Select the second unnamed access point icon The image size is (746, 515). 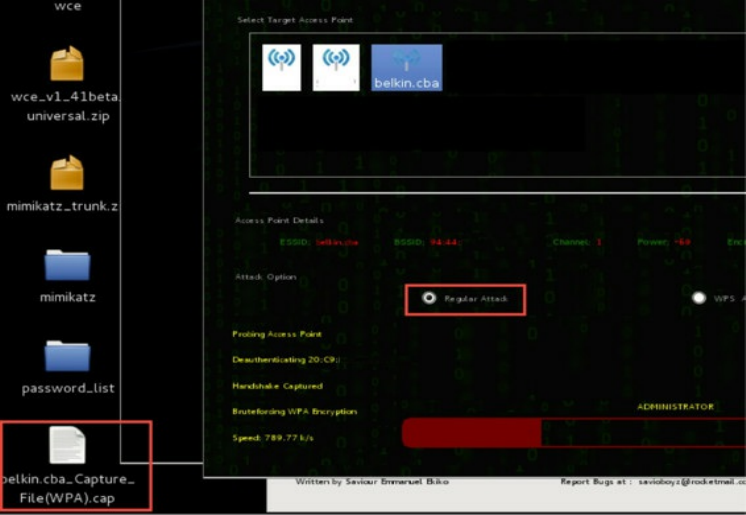coord(336,68)
